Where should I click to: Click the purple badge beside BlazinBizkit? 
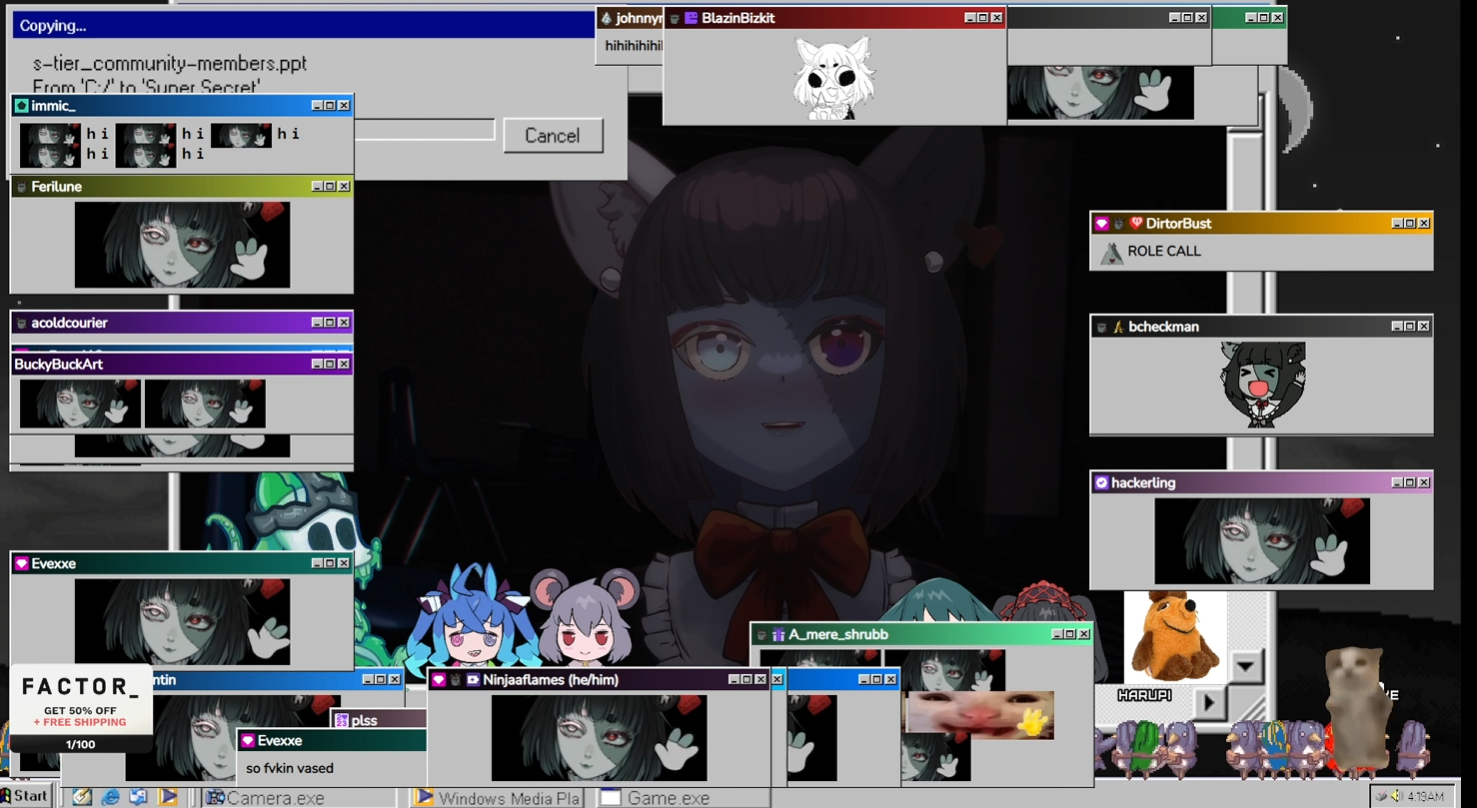[690, 18]
